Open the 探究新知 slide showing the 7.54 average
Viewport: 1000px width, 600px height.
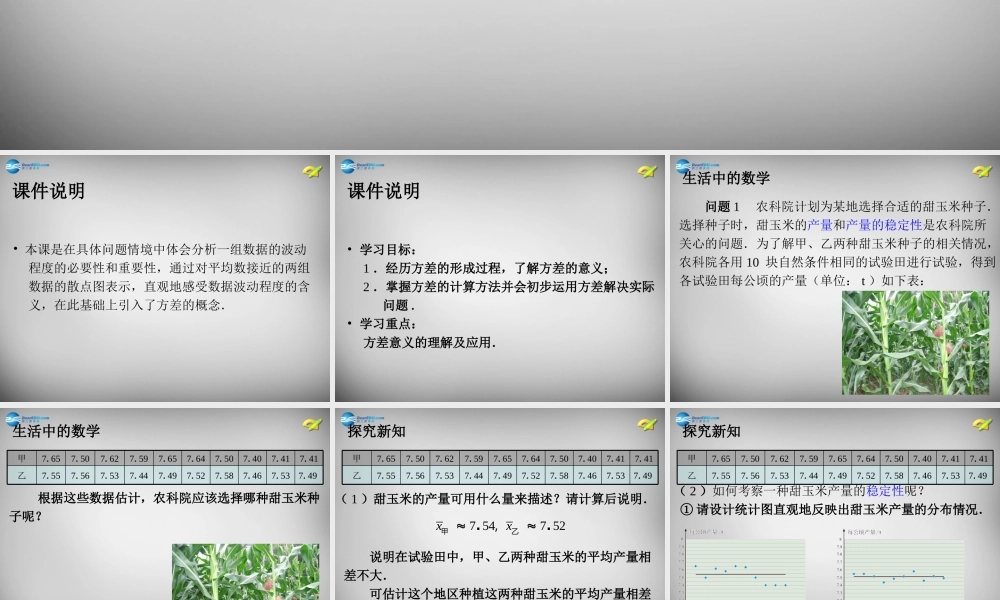[x=499, y=504]
